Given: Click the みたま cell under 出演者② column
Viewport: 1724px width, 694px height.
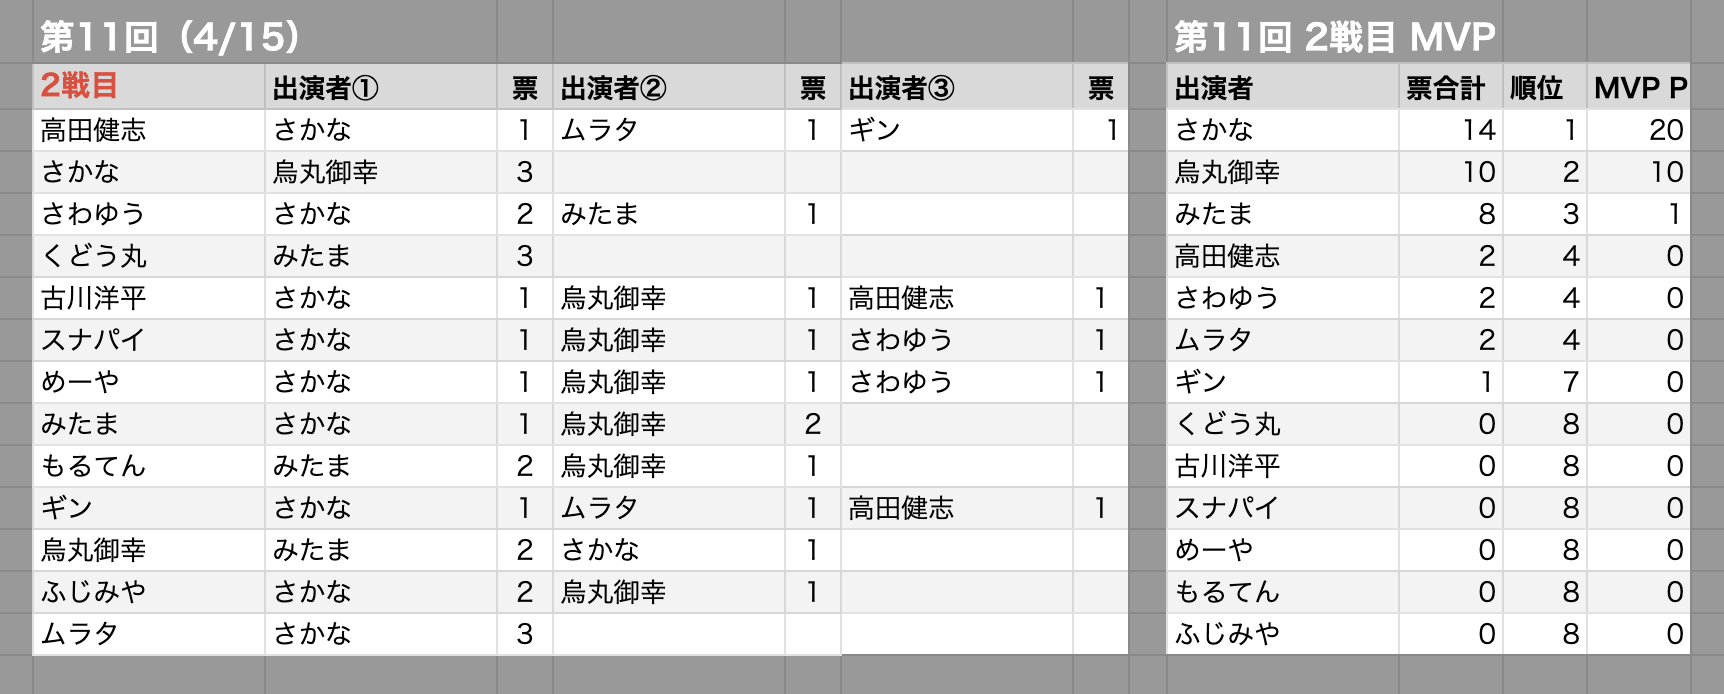Looking at the screenshot, I should pyautogui.click(x=669, y=214).
